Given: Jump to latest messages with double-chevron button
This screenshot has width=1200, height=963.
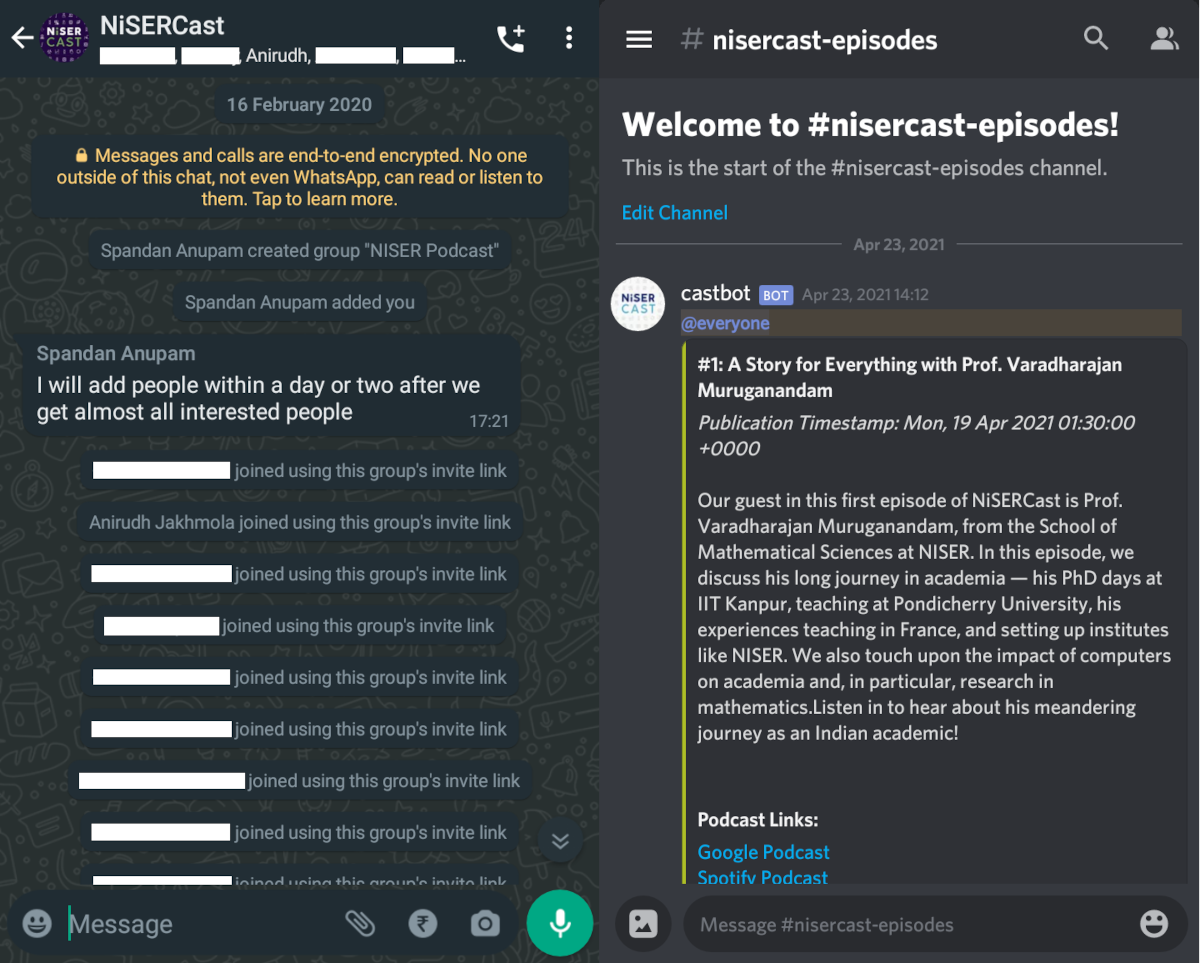Looking at the screenshot, I should [x=560, y=841].
